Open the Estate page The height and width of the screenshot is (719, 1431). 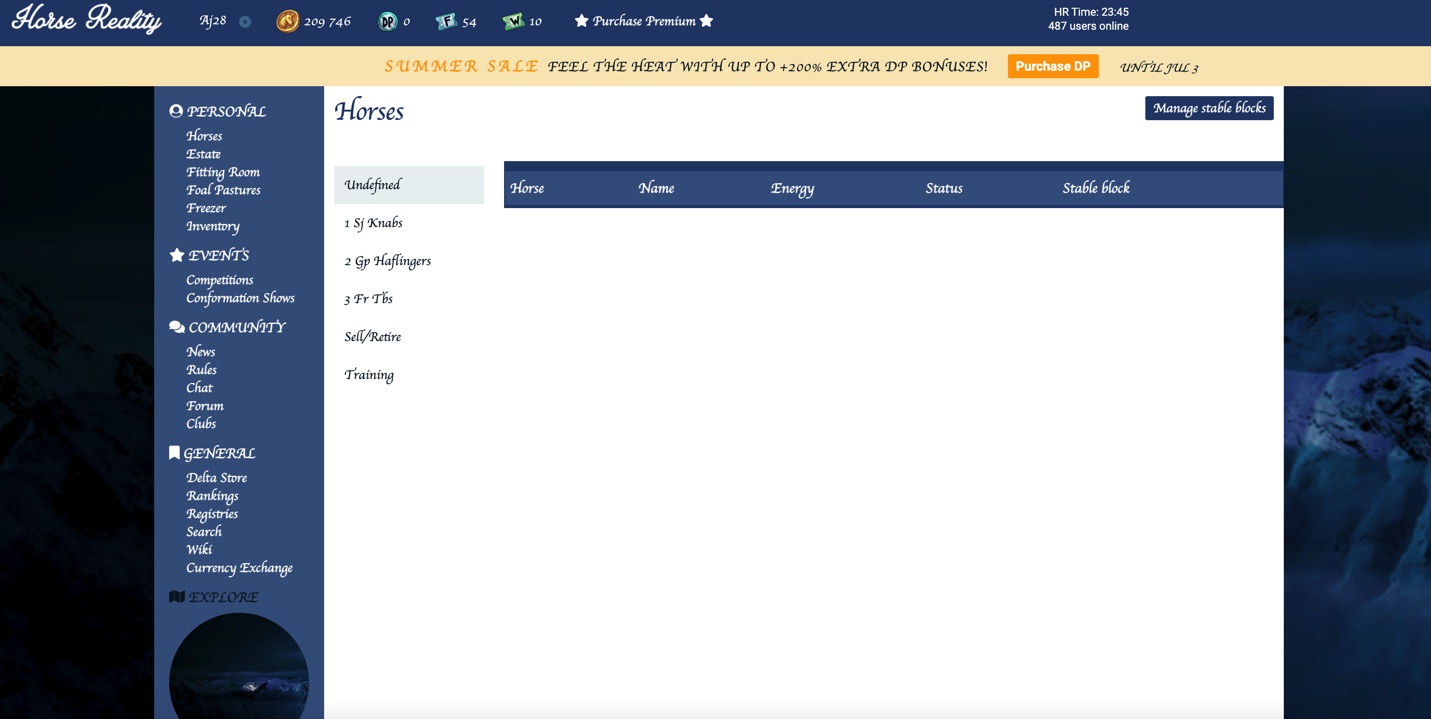tap(203, 154)
